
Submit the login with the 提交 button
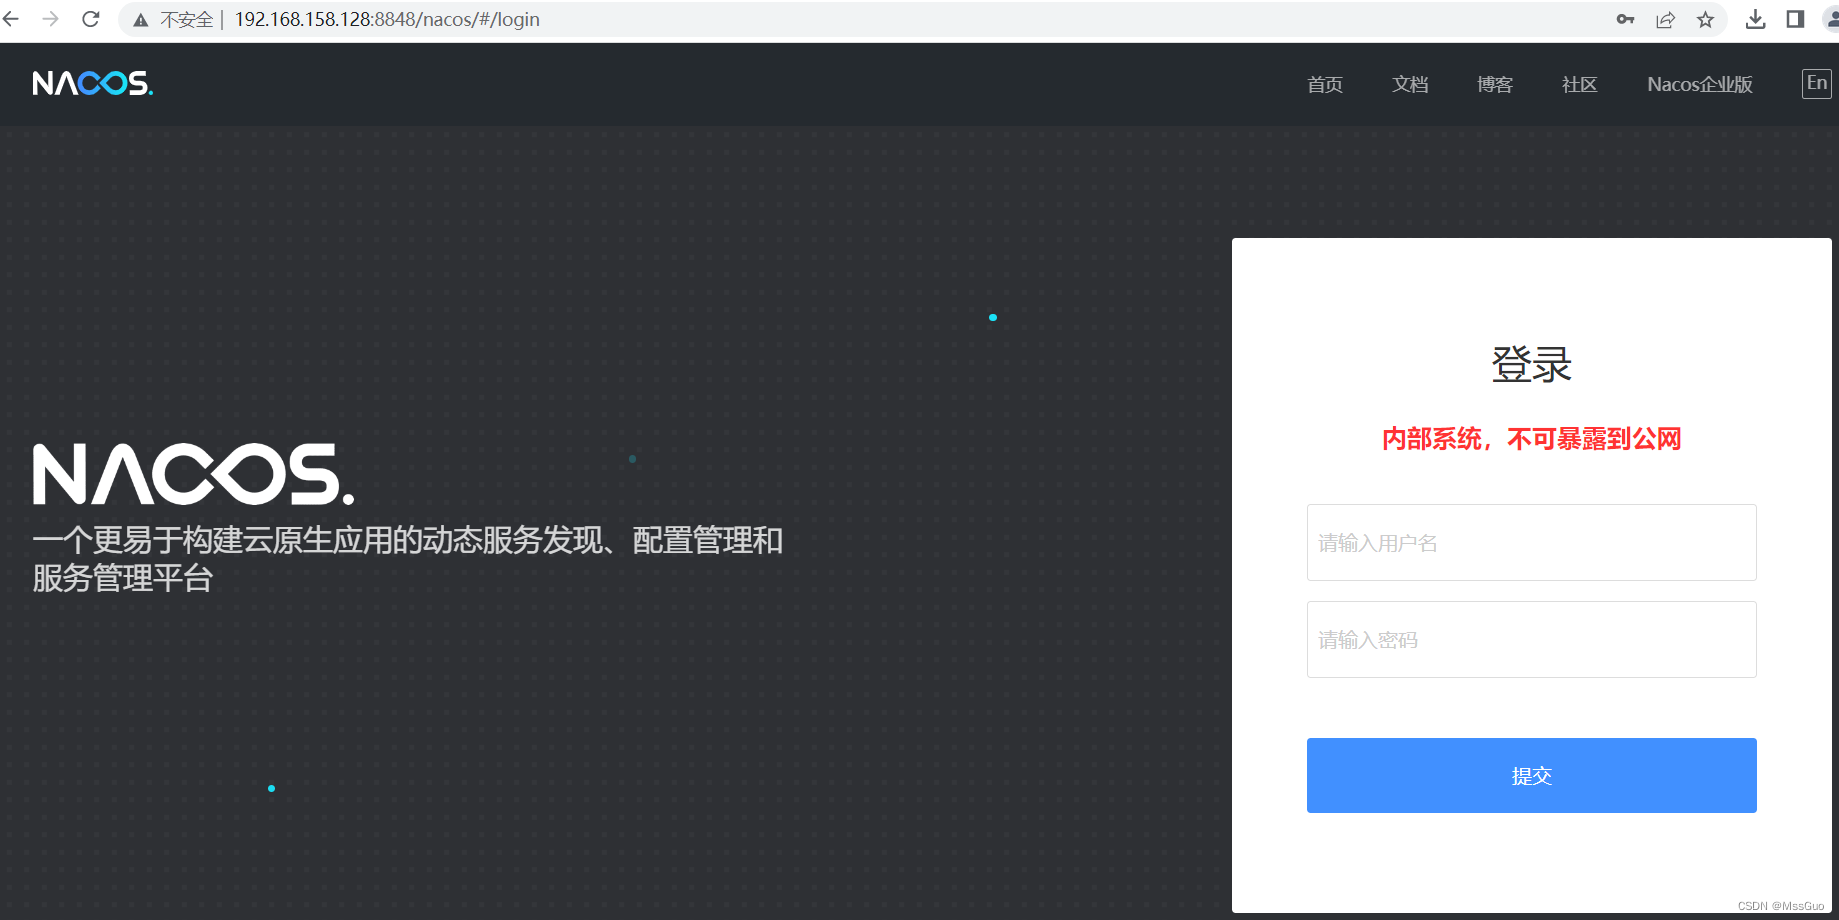[1531, 775]
